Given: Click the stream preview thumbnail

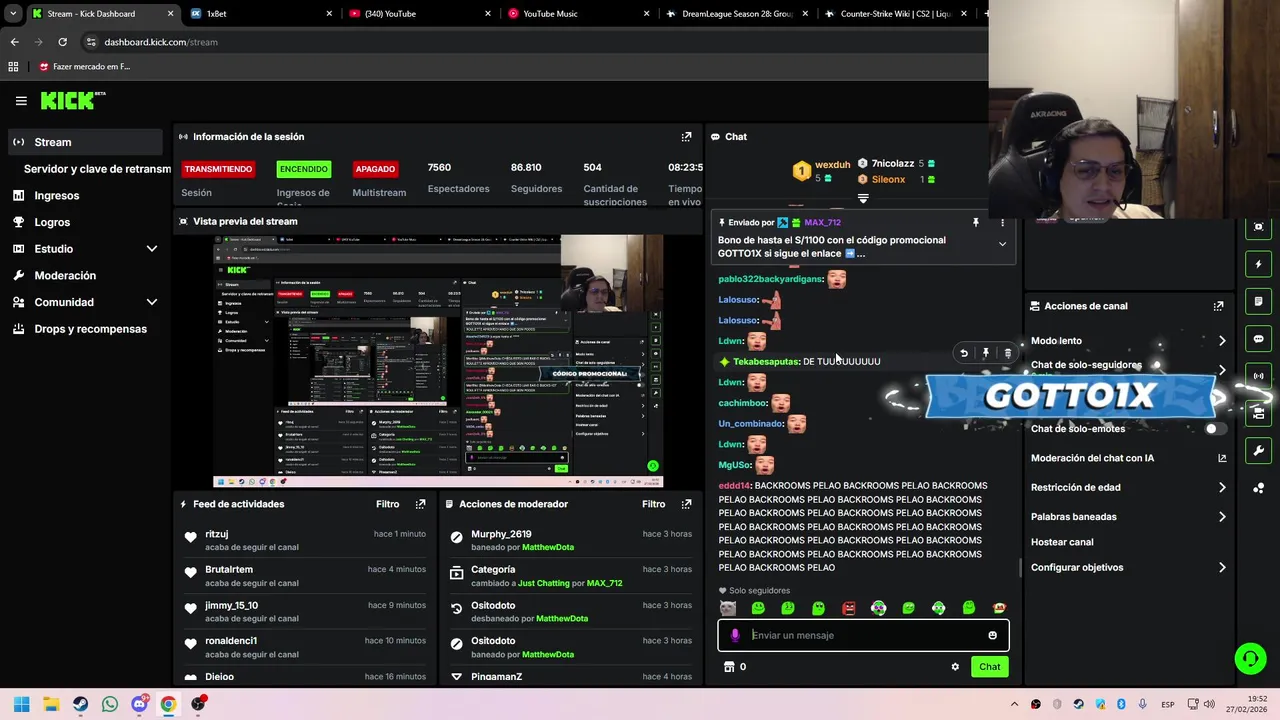Looking at the screenshot, I should (438, 361).
